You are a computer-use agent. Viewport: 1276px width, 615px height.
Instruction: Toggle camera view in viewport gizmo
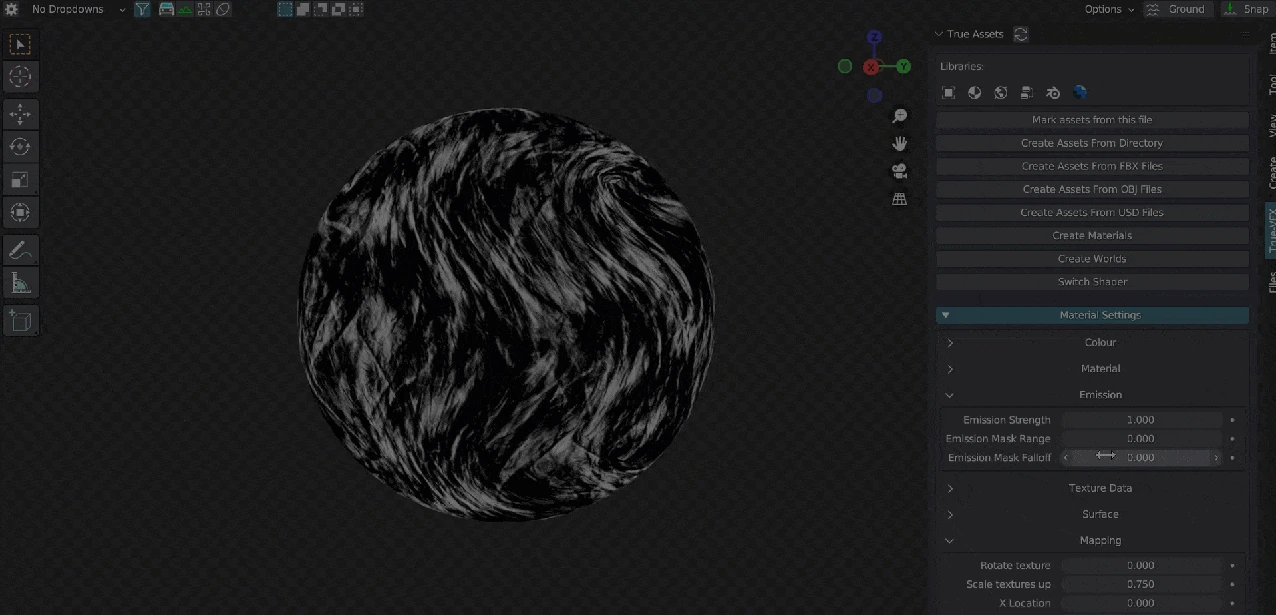click(899, 171)
